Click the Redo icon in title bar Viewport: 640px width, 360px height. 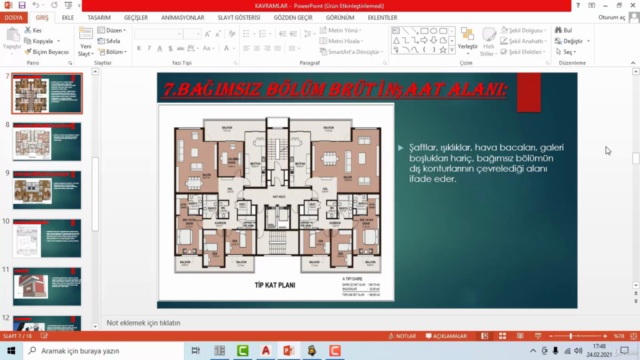(x=54, y=5)
